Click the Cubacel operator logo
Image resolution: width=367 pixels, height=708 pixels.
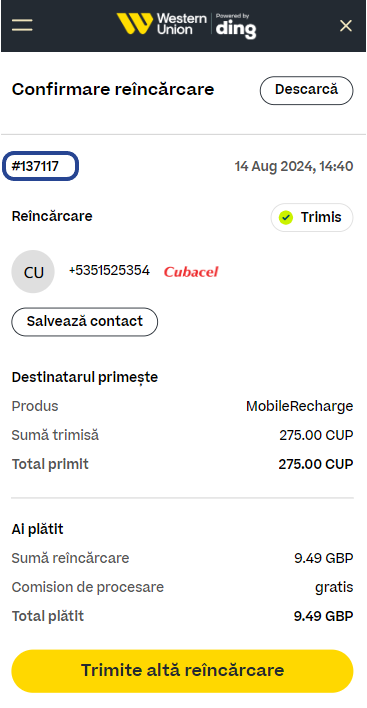(191, 272)
